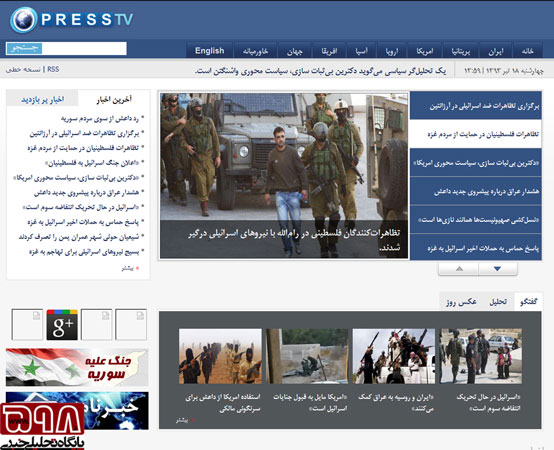
Task: Click inside the search text field
Action: coord(84,48)
